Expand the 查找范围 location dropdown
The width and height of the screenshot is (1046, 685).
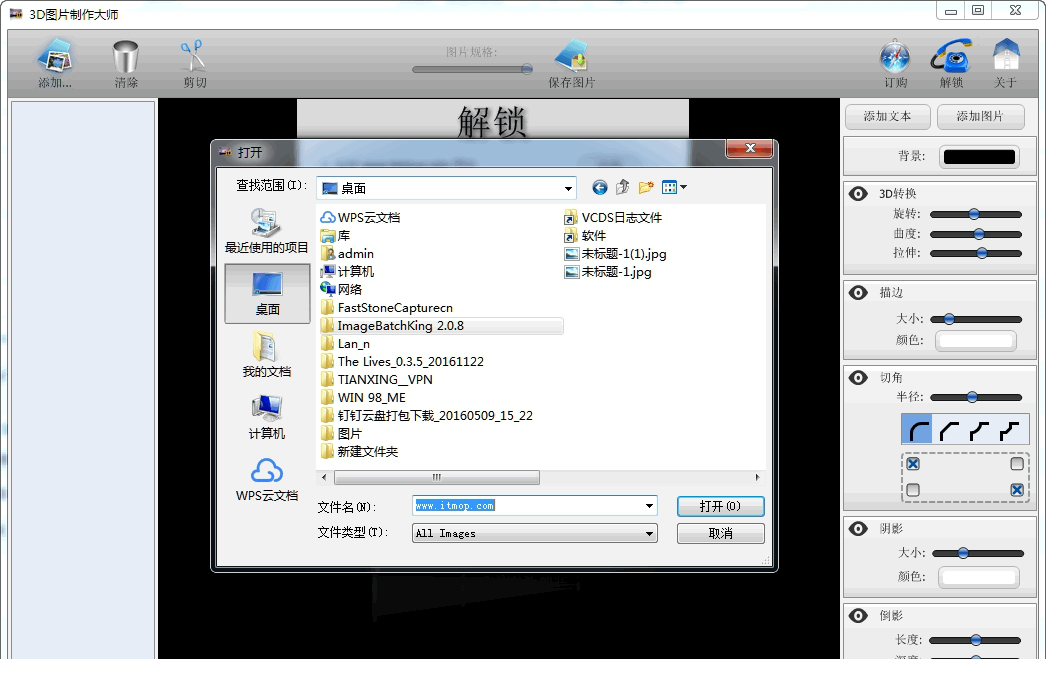568,188
